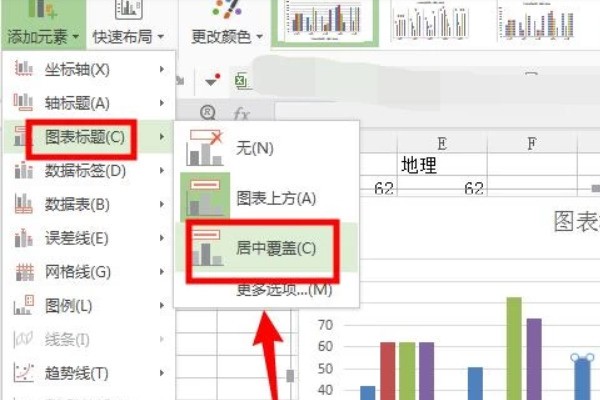Select column F header
This screenshot has height=400, width=600.
532,144
